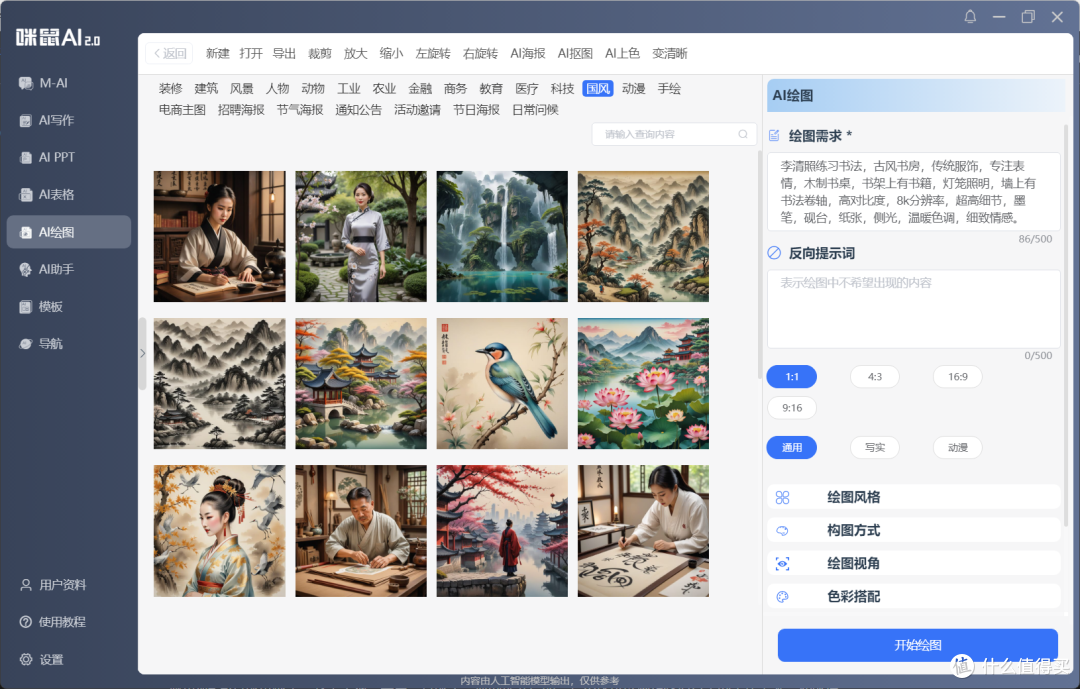Open the 模板 sidebar icon

[x=25, y=307]
